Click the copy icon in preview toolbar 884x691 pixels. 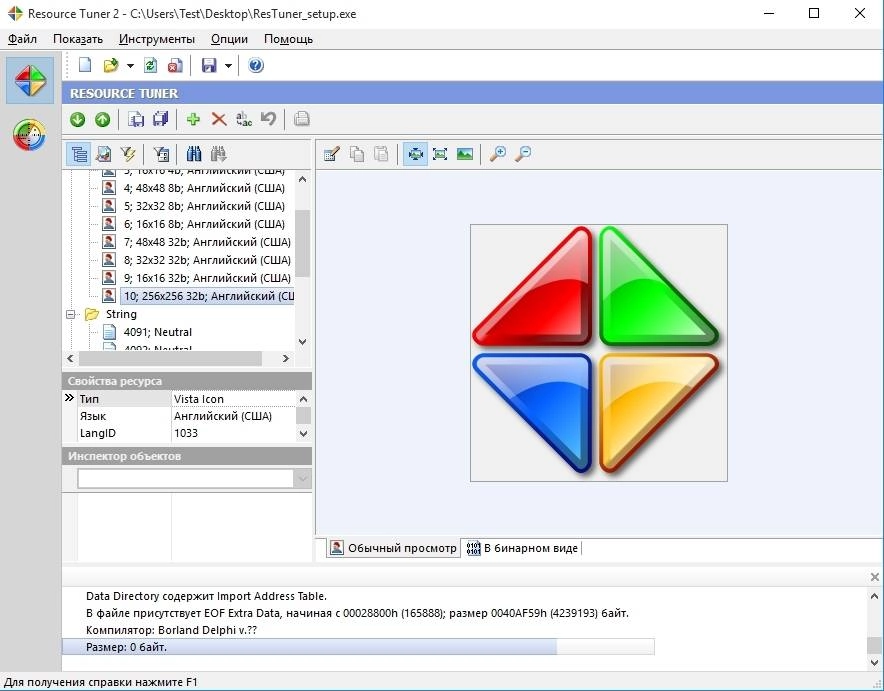point(357,154)
